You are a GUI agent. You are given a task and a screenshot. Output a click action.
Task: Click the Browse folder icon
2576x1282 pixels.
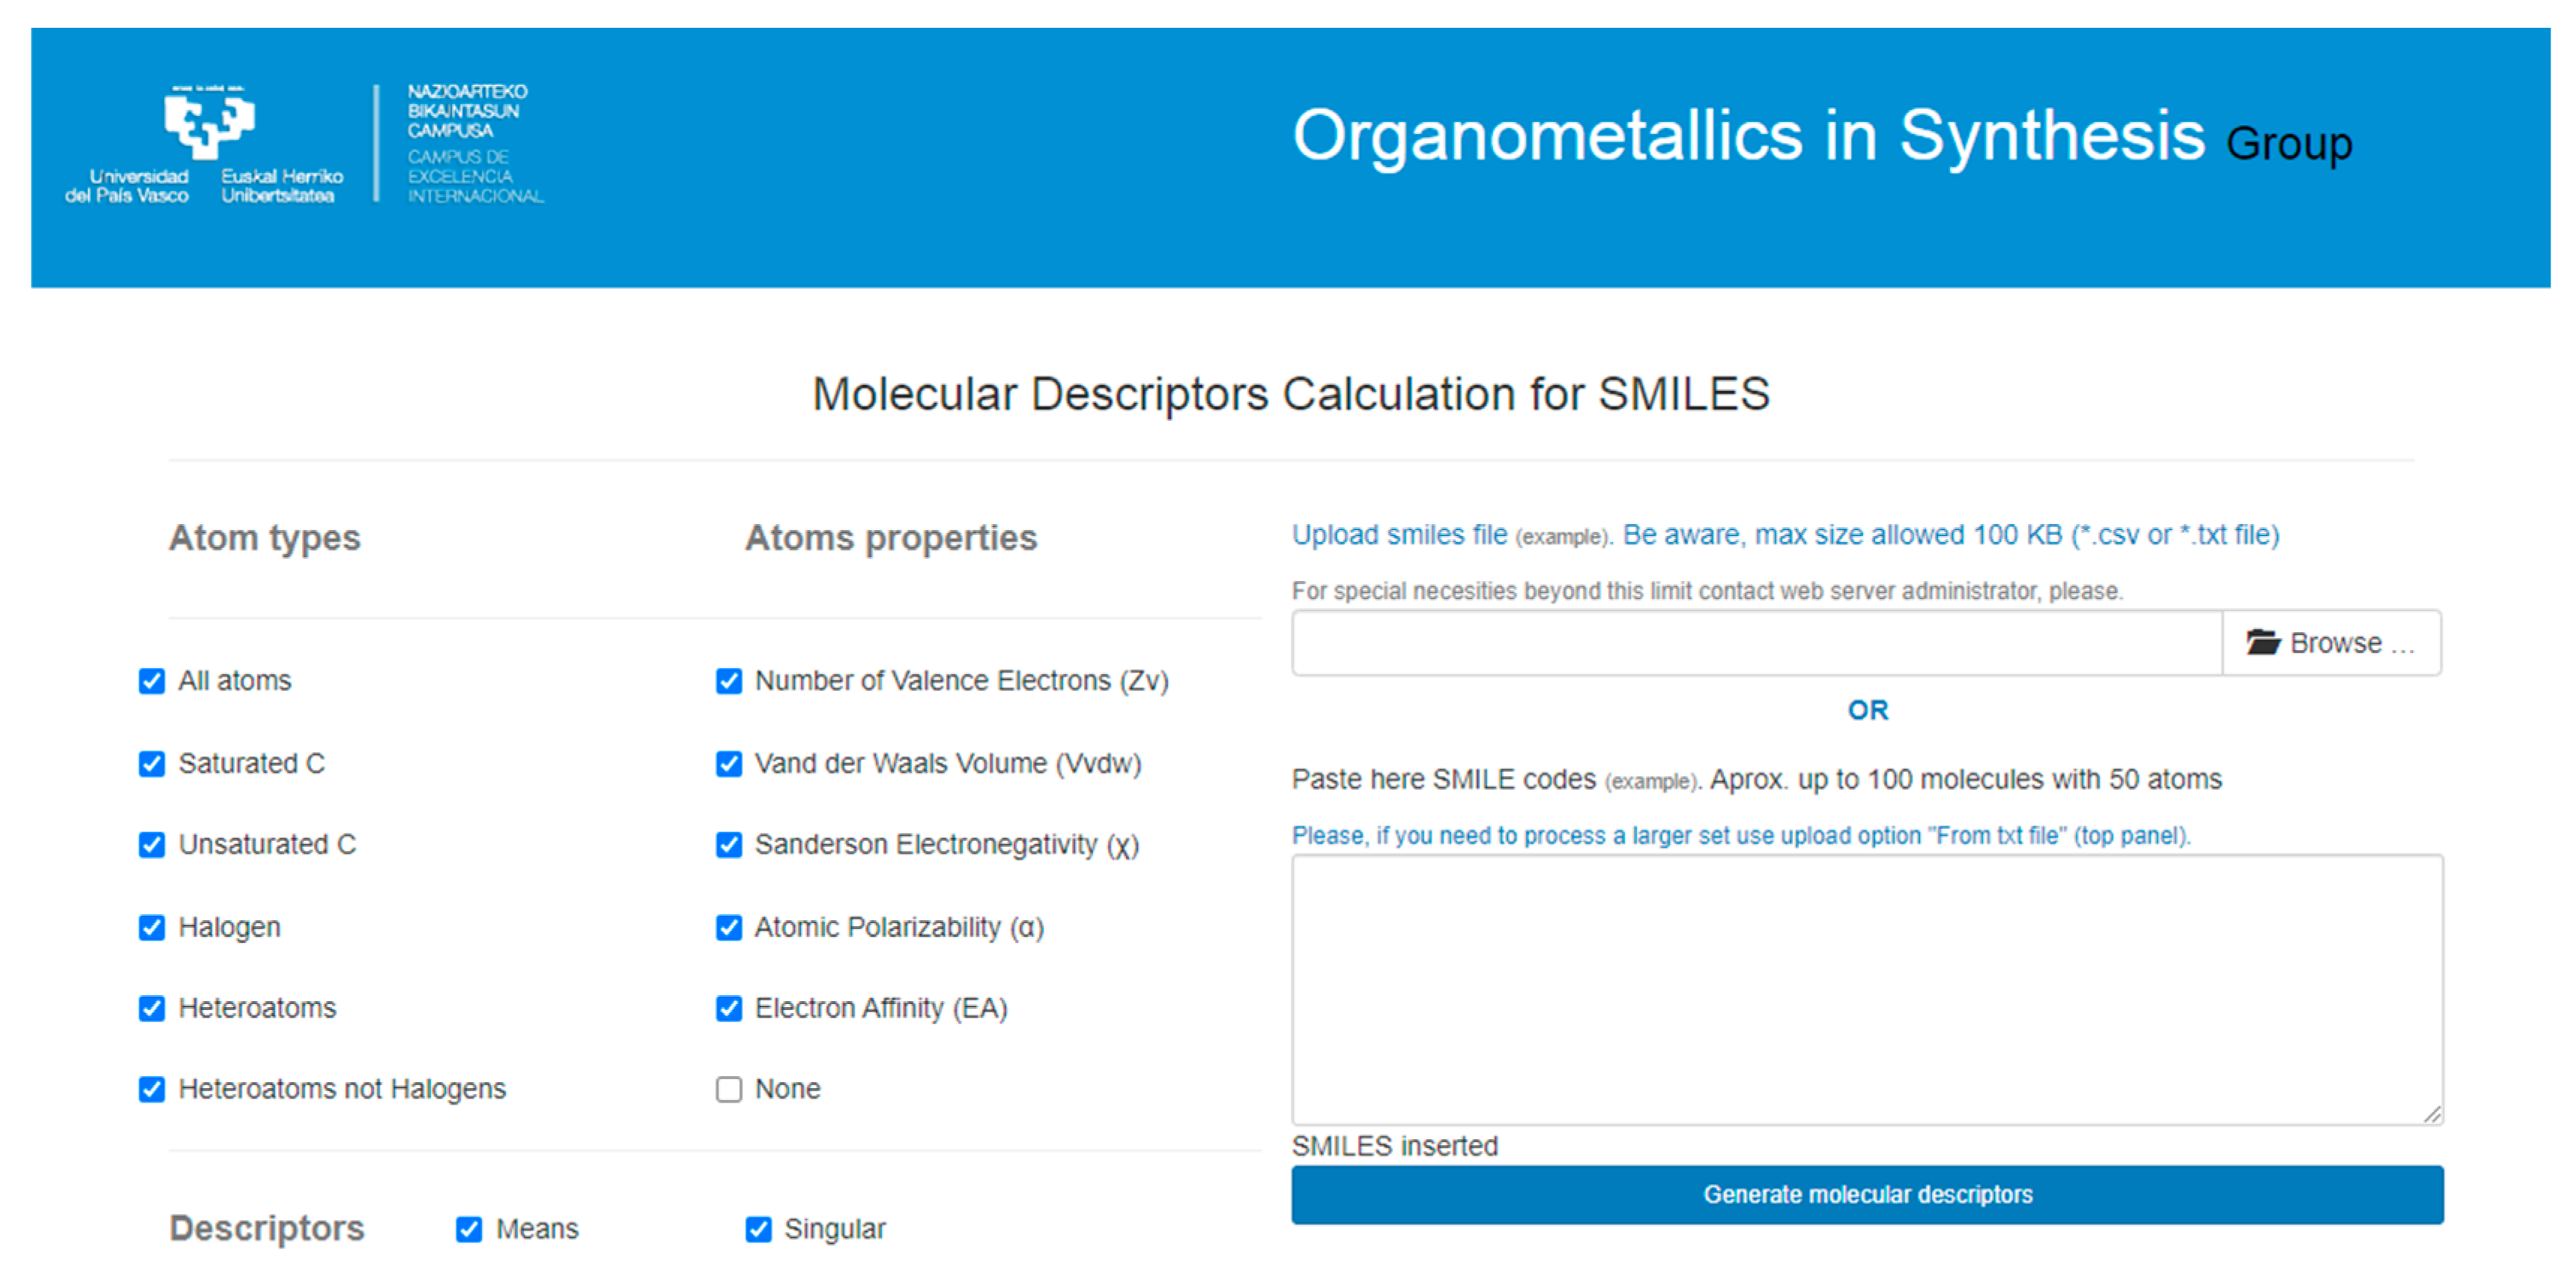(2262, 642)
